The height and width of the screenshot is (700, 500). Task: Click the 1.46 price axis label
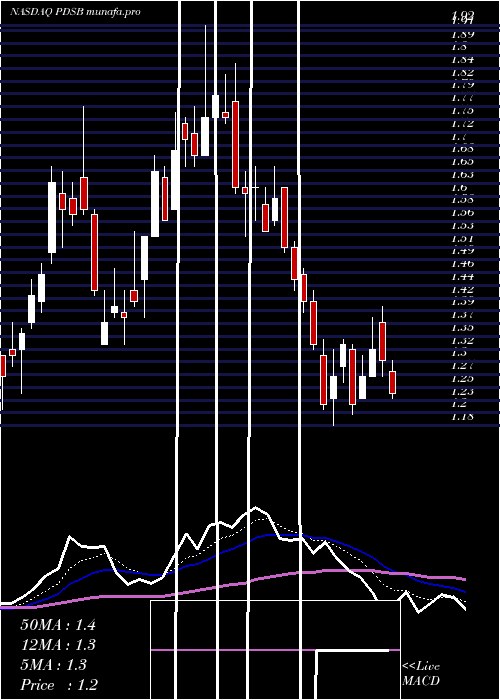coord(462,264)
